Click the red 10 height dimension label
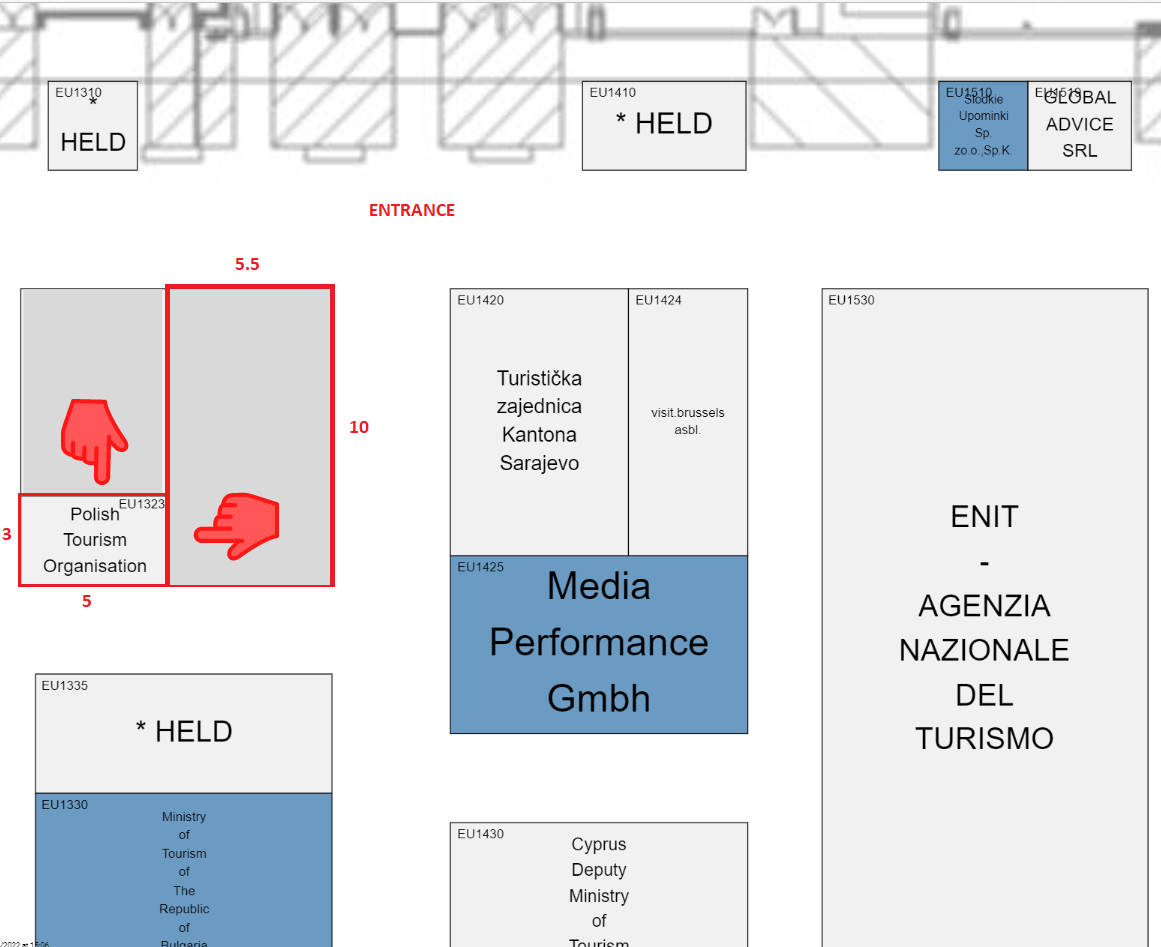The image size is (1161, 947). tap(359, 427)
